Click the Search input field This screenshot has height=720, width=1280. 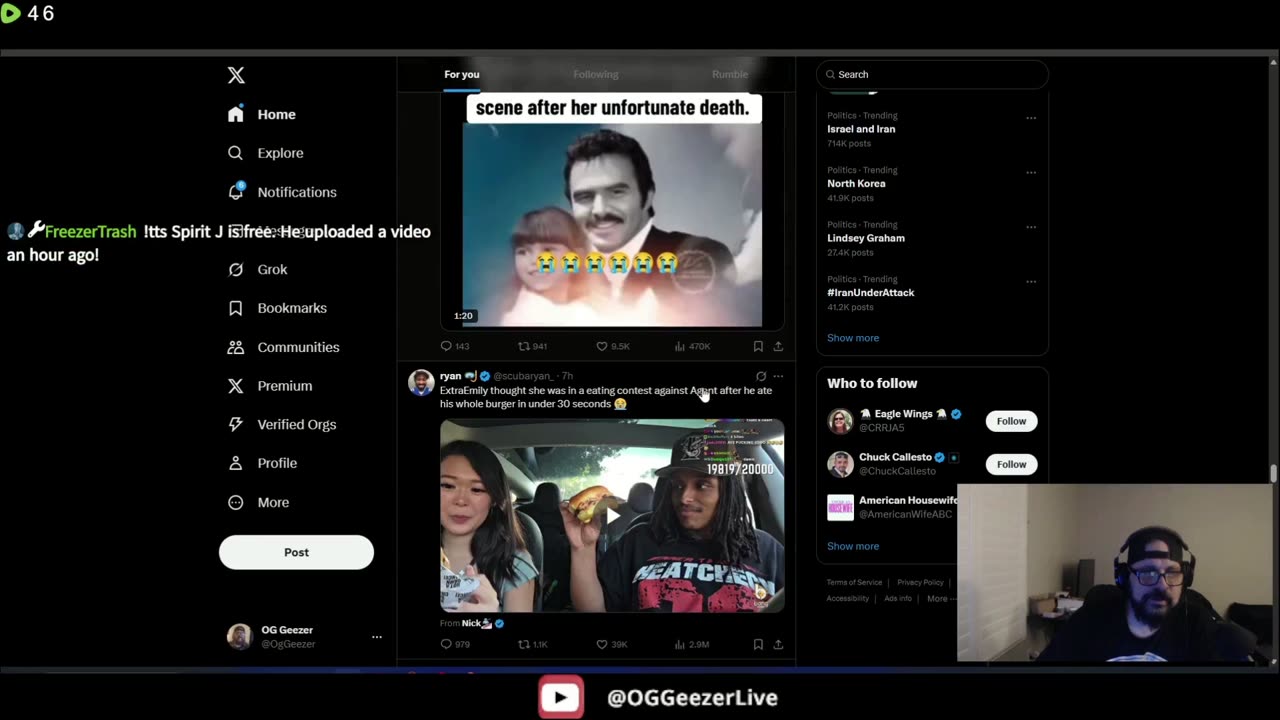point(932,74)
